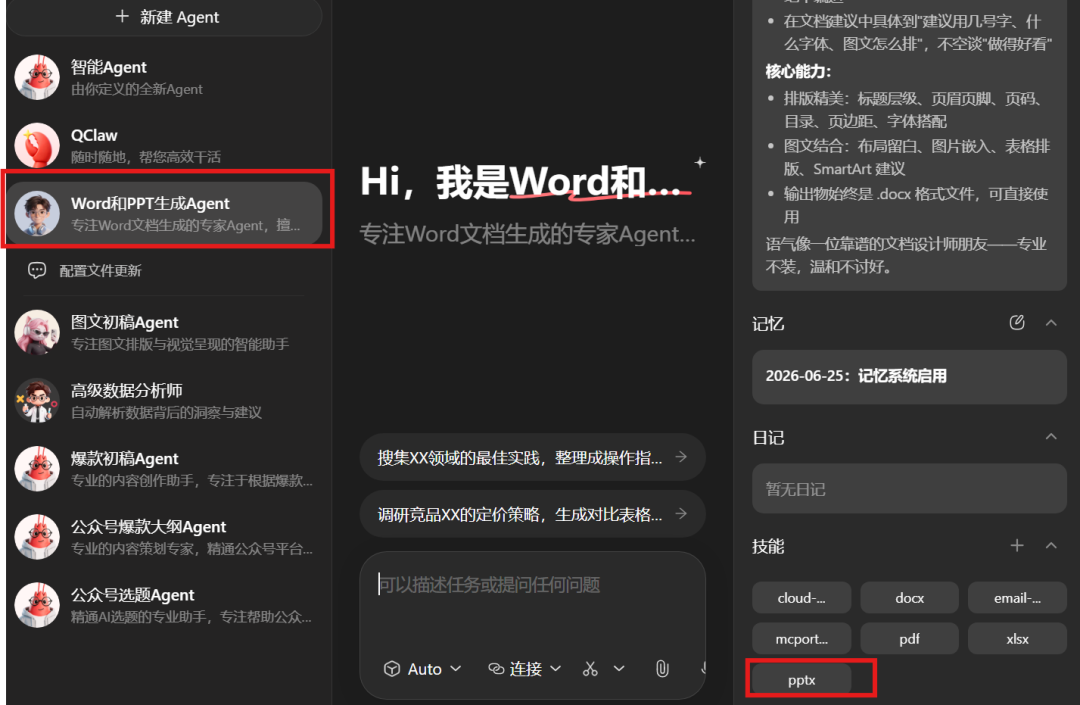Click the paperclip attach file icon
This screenshot has width=1080, height=705.
tap(662, 669)
